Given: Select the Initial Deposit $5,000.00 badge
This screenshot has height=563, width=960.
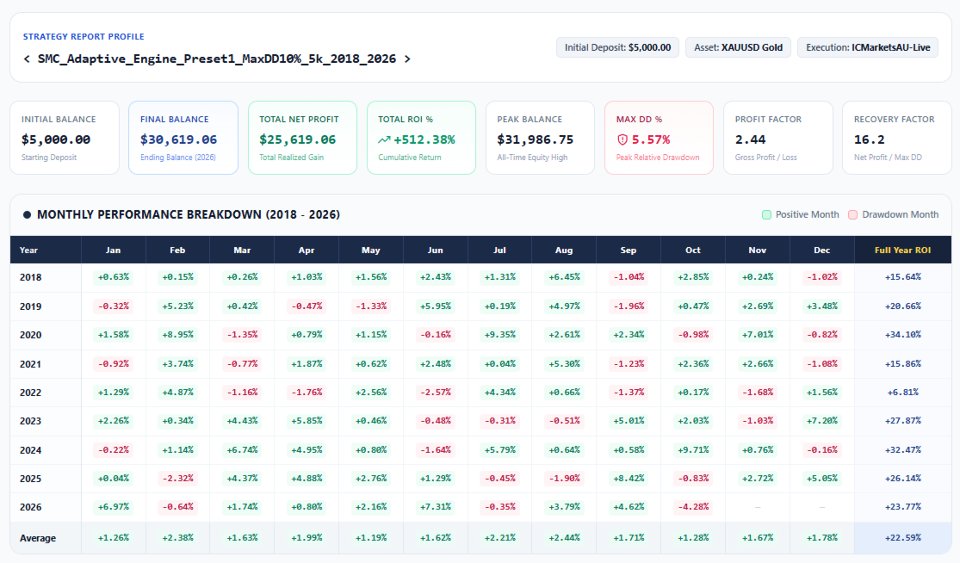Looking at the screenshot, I should click(617, 48).
